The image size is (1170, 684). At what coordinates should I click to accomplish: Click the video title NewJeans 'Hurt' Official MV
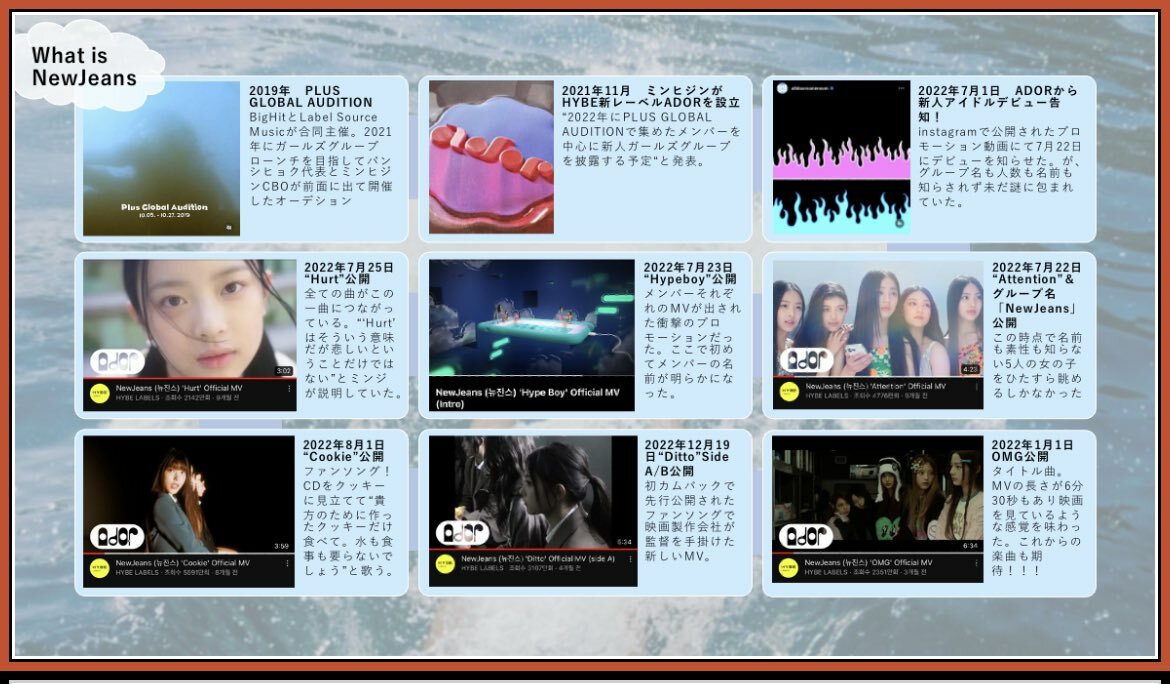pyautogui.click(x=179, y=389)
